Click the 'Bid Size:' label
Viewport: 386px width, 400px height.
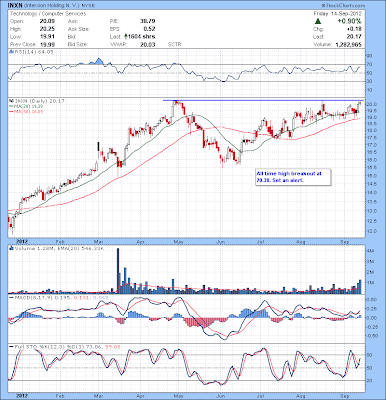[x=77, y=44]
